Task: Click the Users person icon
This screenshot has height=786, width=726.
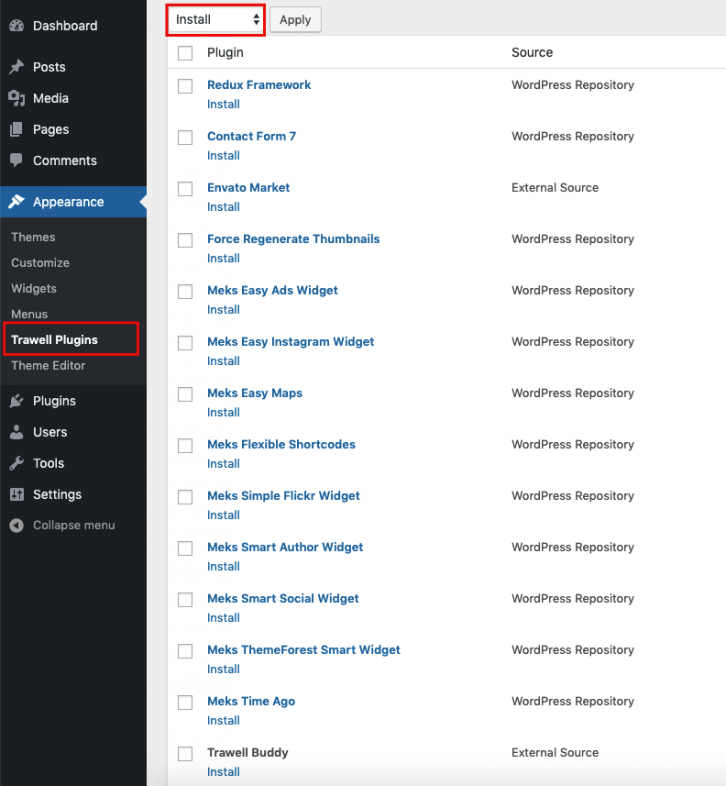Action: [16, 432]
